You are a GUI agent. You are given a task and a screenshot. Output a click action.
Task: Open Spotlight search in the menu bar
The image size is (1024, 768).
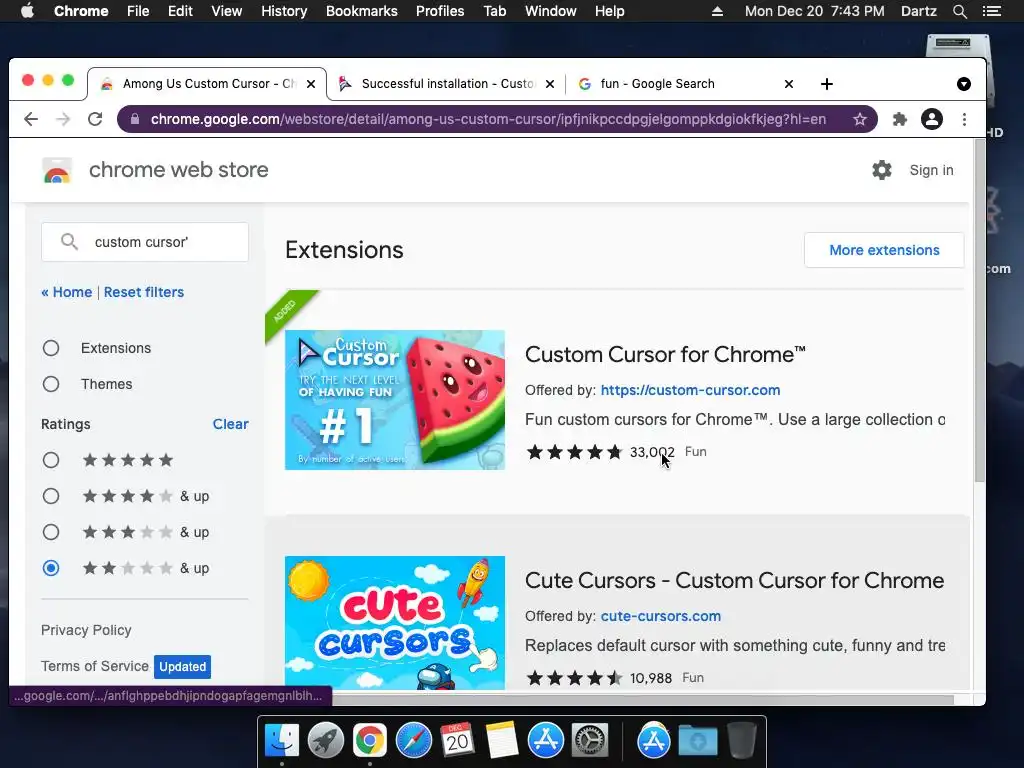coord(959,11)
